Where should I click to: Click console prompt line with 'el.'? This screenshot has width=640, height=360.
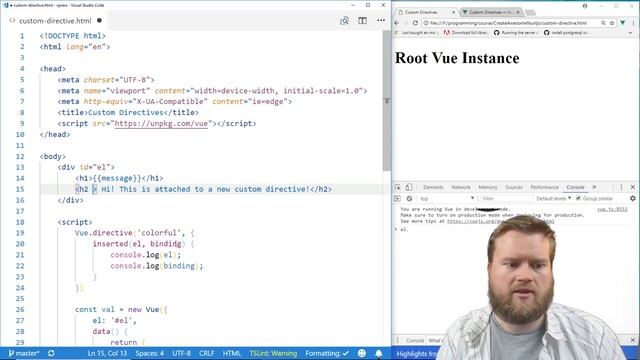pyautogui.click(x=441, y=230)
